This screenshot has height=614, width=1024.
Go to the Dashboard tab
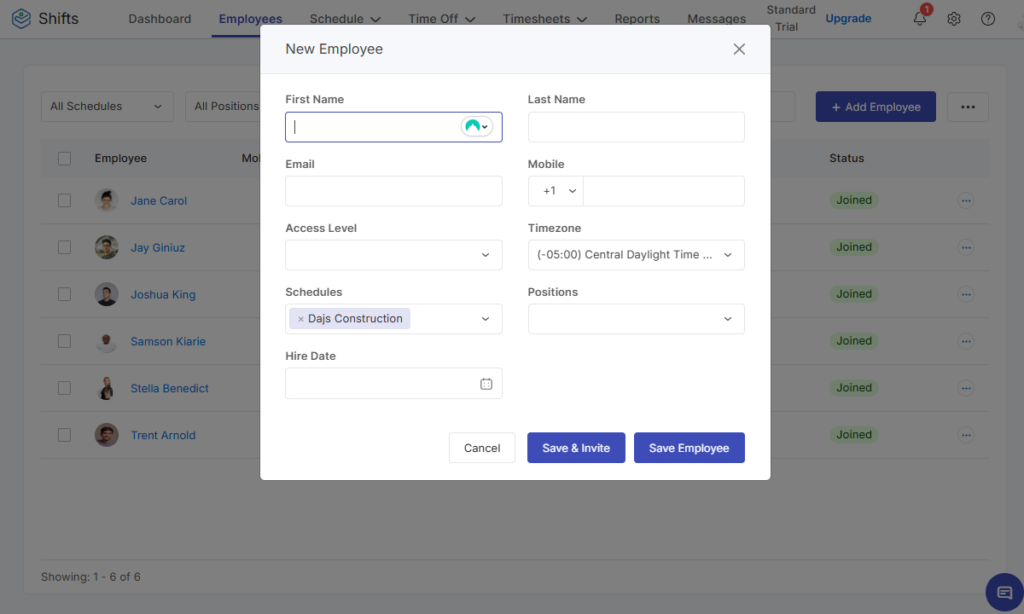(159, 19)
